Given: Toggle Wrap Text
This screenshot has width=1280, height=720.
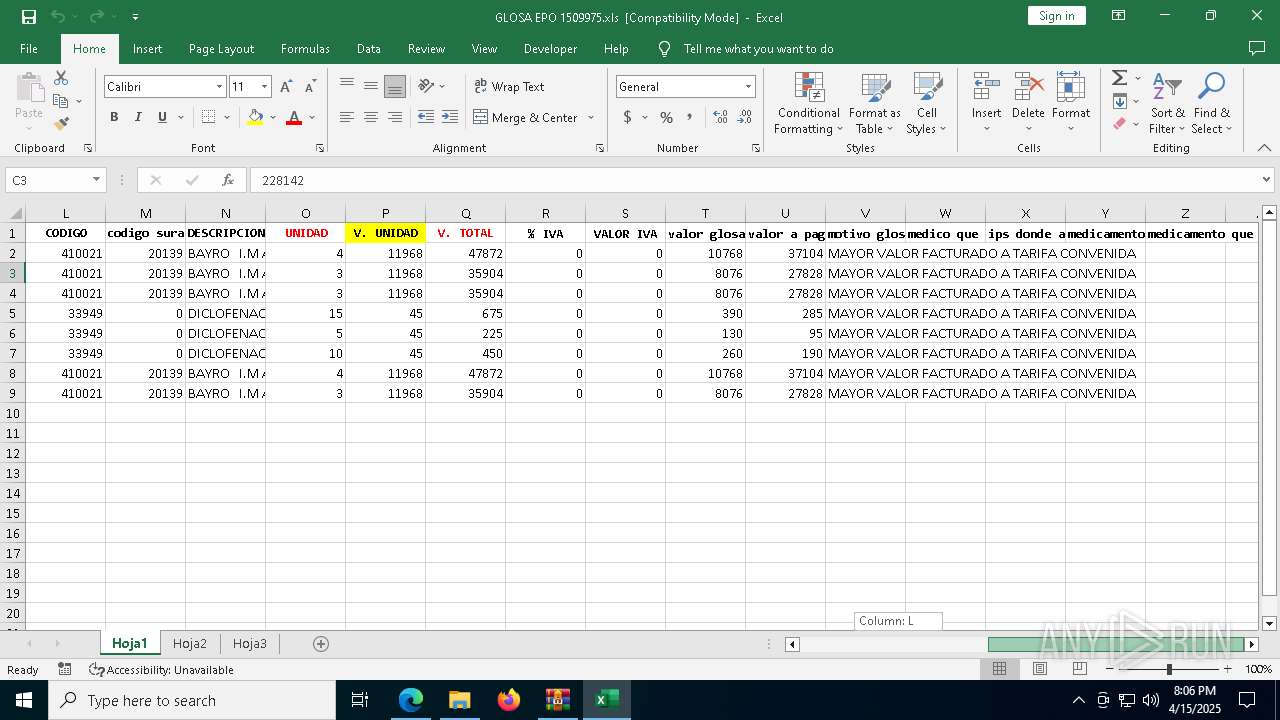Looking at the screenshot, I should click(509, 86).
